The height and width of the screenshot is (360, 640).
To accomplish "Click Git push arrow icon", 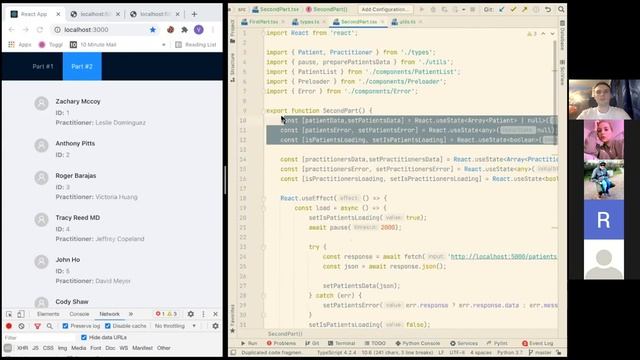I will (524, 9).
